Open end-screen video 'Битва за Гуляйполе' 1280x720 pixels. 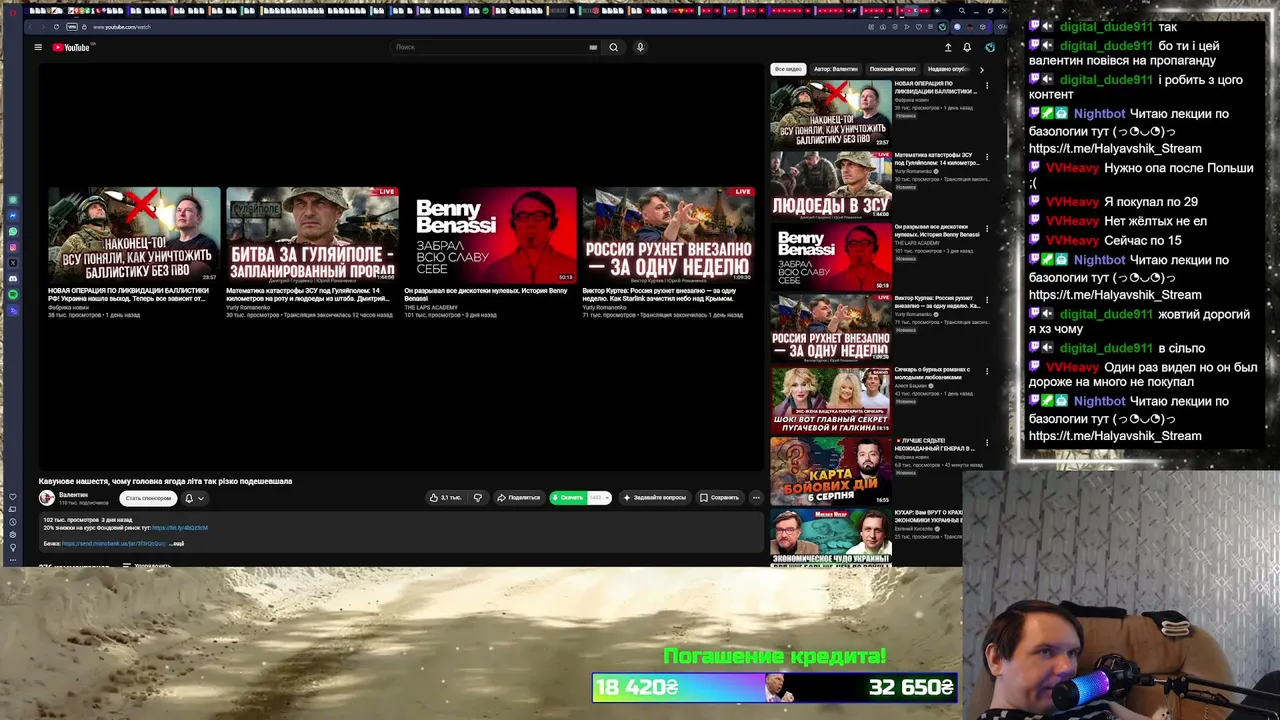pyautogui.click(x=312, y=234)
